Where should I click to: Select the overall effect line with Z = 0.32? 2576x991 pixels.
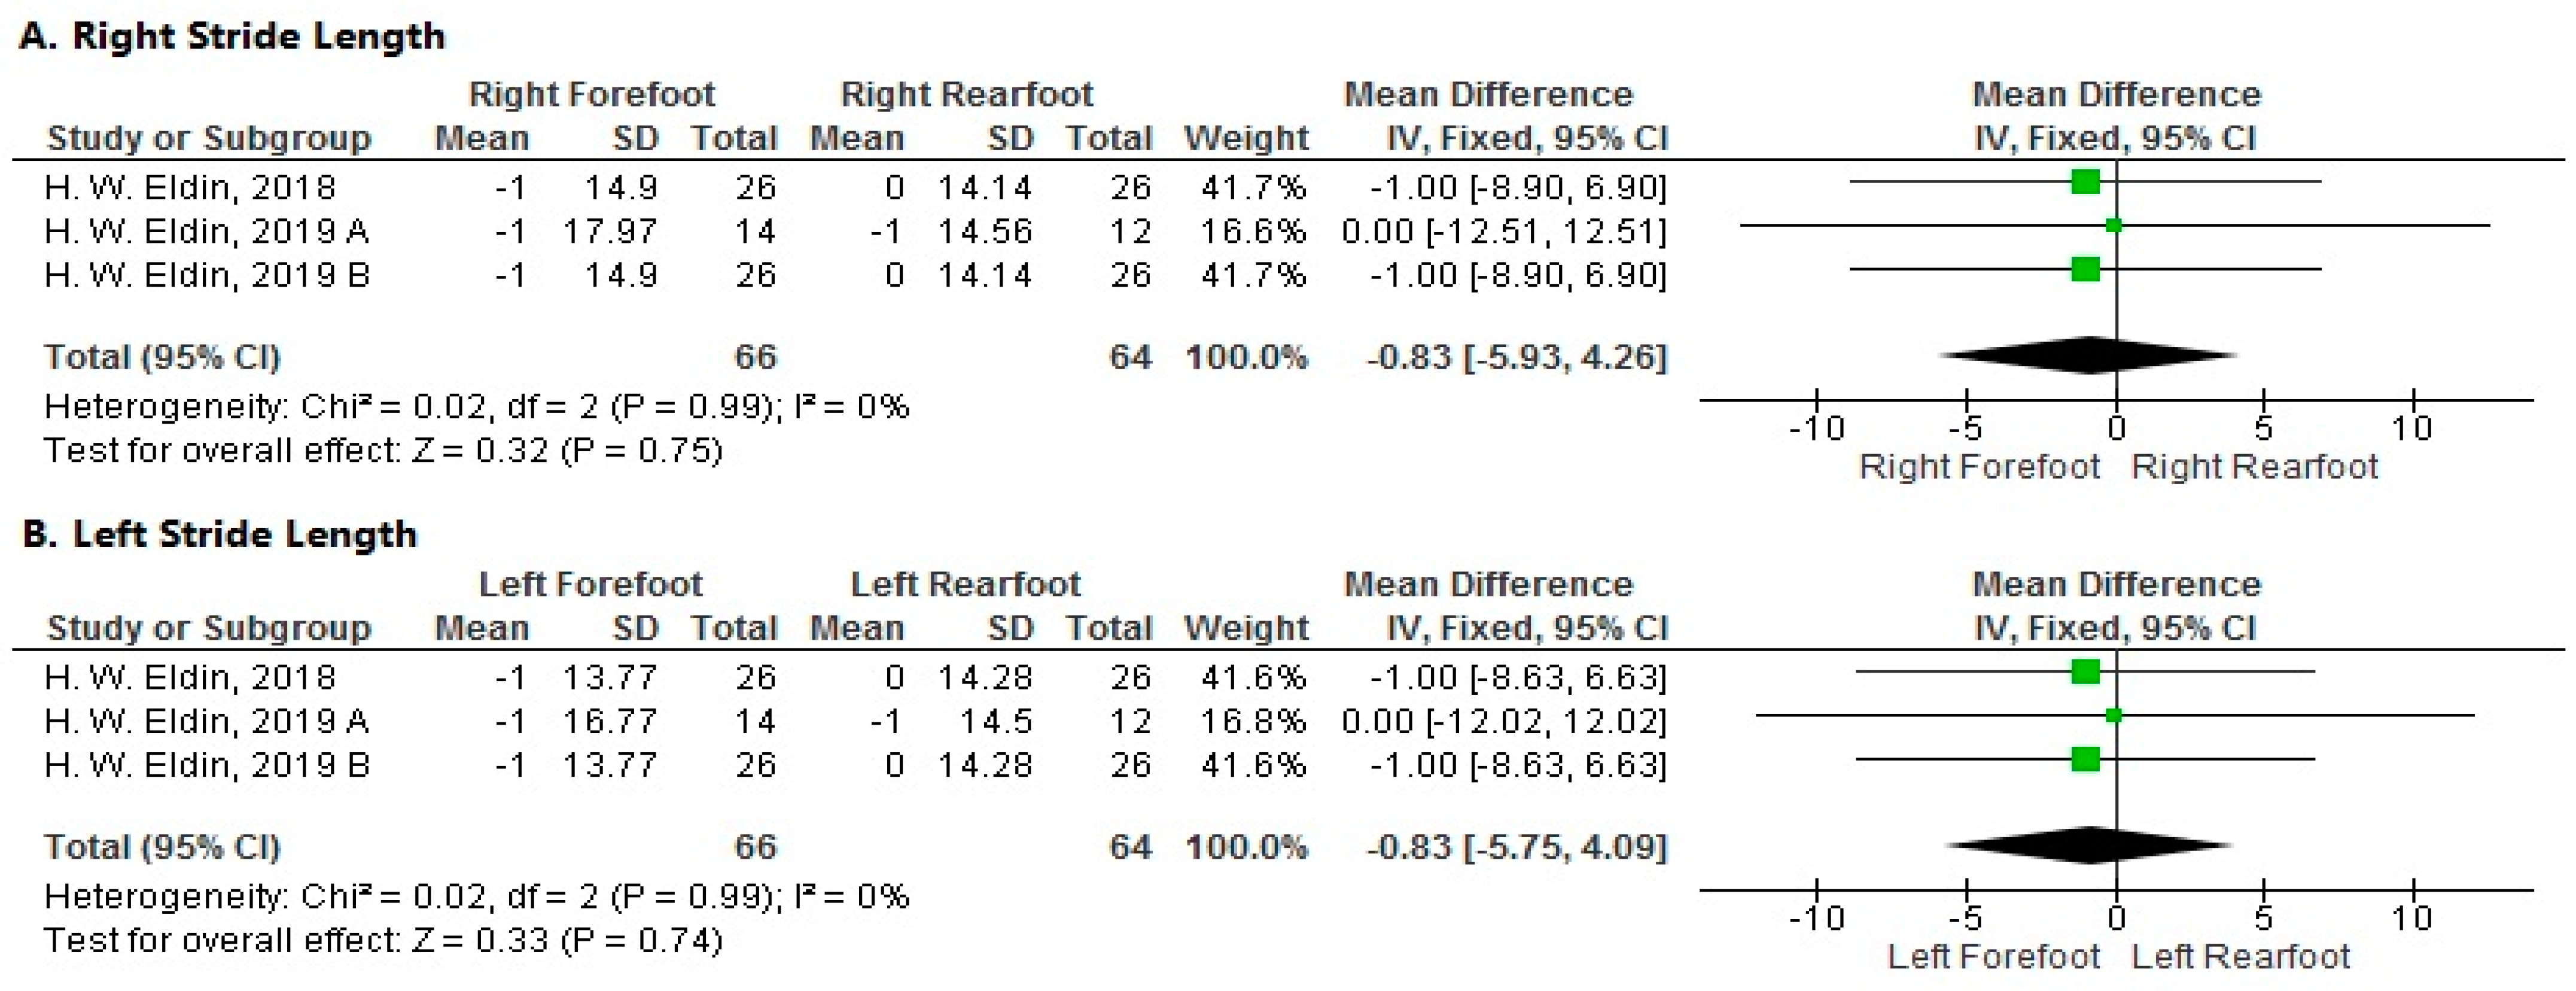click(383, 451)
